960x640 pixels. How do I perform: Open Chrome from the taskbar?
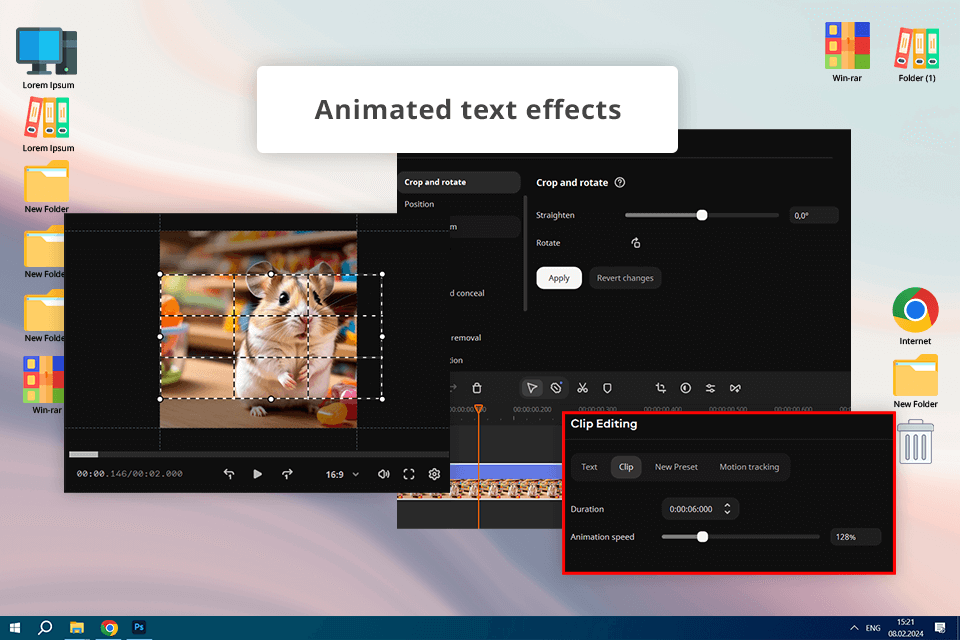click(109, 628)
